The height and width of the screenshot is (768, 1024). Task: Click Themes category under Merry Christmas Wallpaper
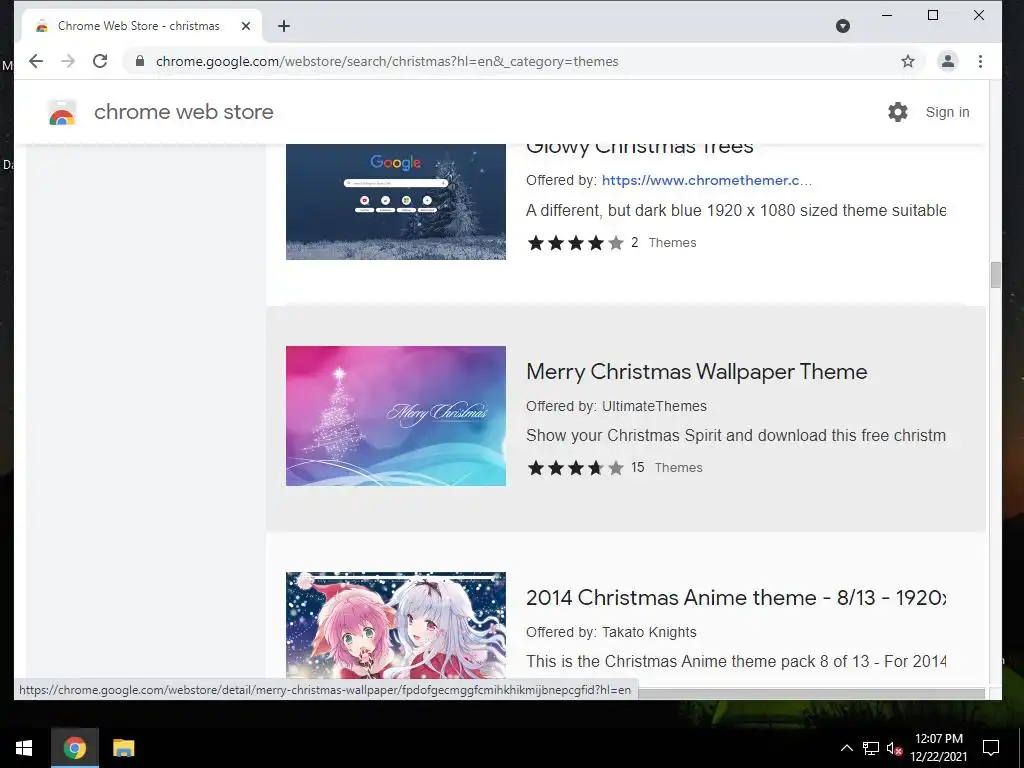tap(679, 468)
